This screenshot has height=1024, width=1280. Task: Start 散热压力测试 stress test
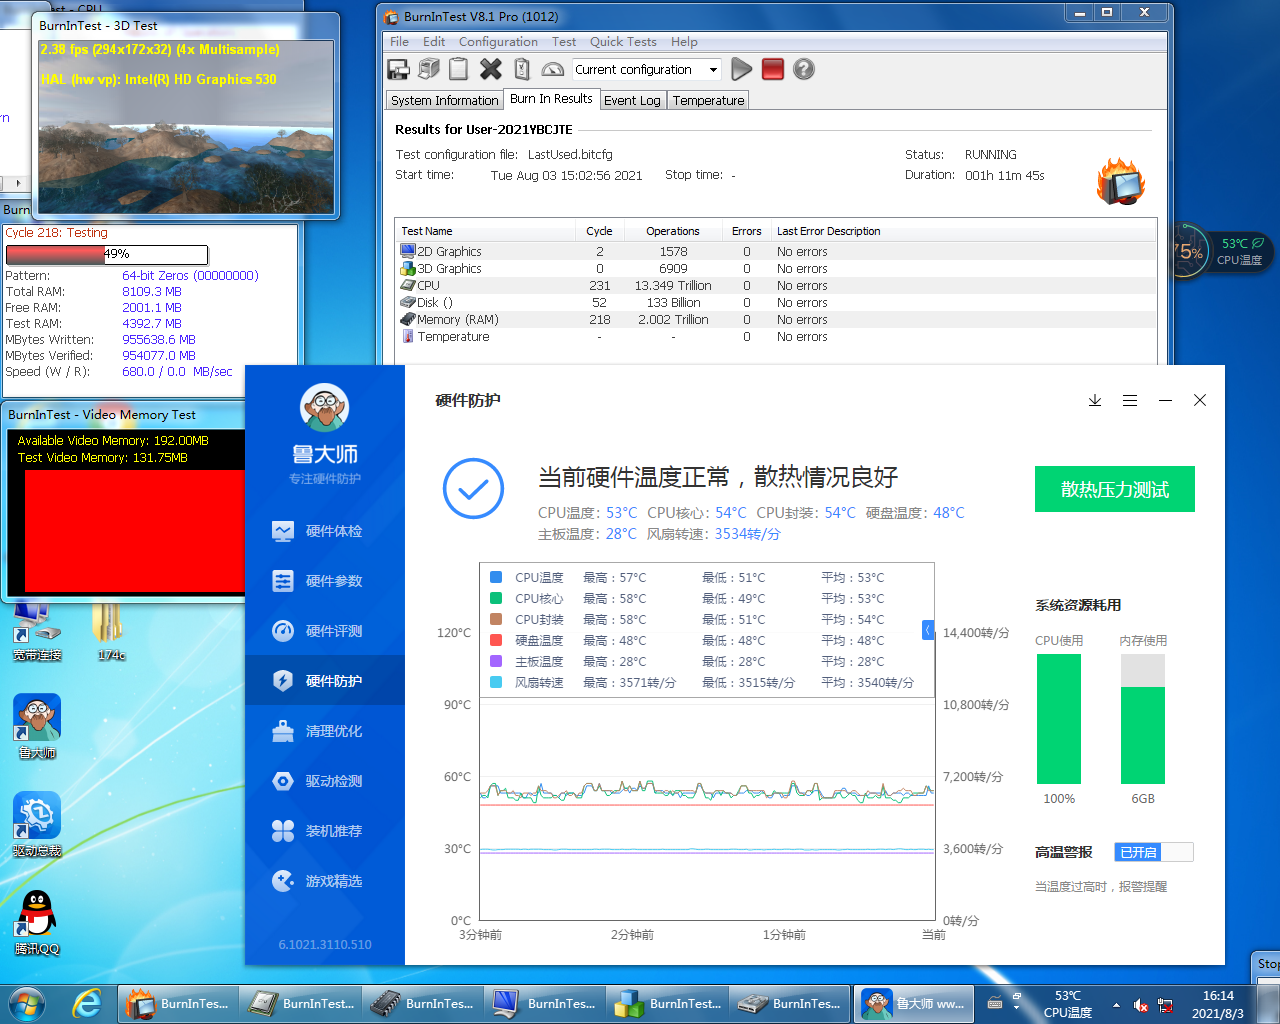pyautogui.click(x=1114, y=489)
